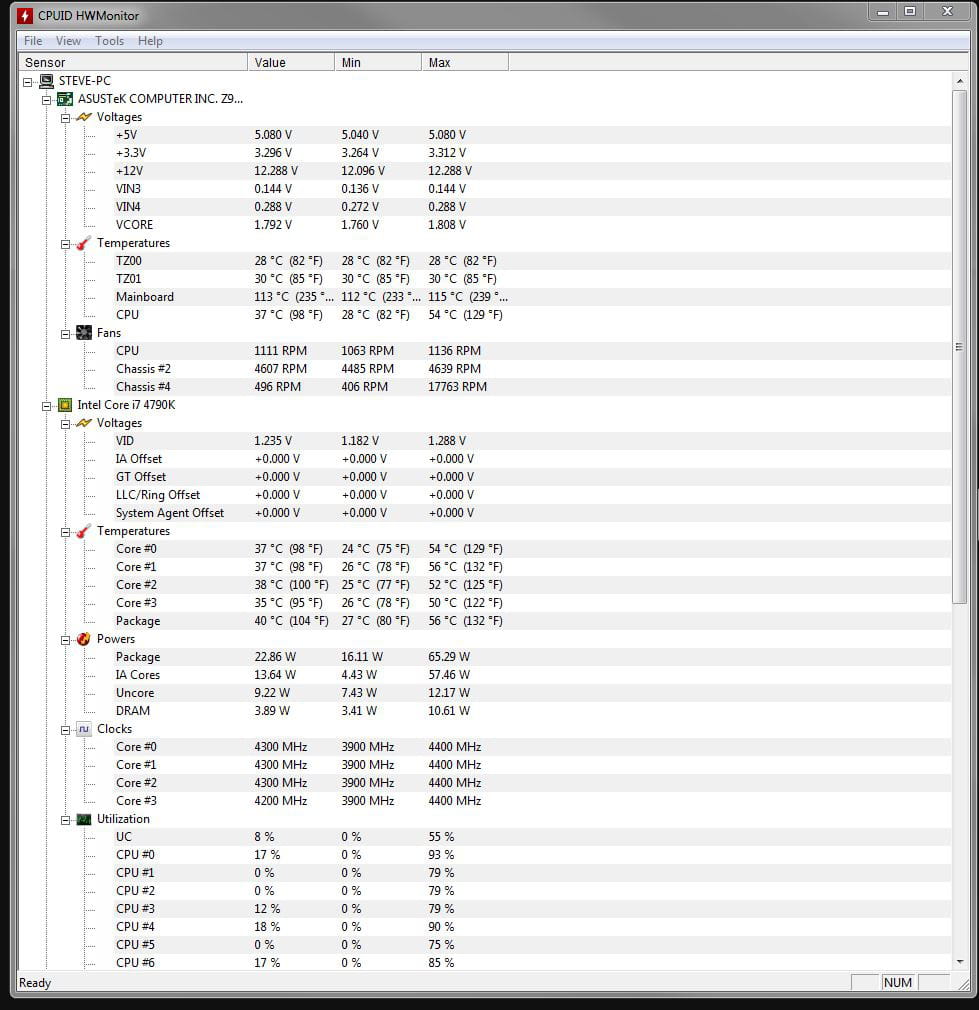Collapse the CPU Temperatures group

tap(65, 532)
